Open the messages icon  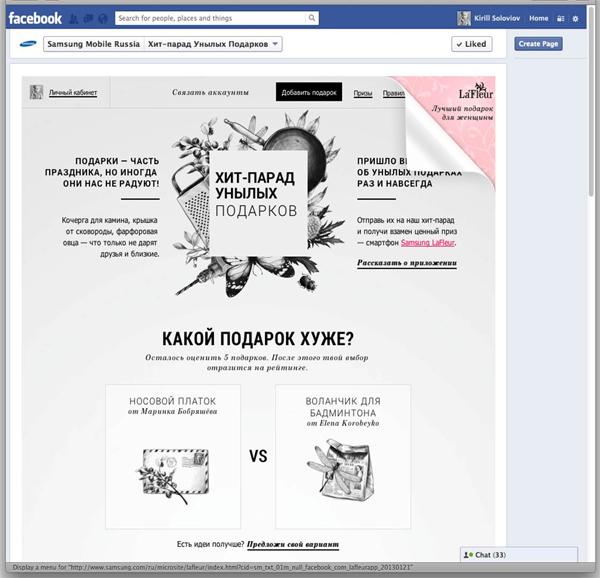click(89, 18)
